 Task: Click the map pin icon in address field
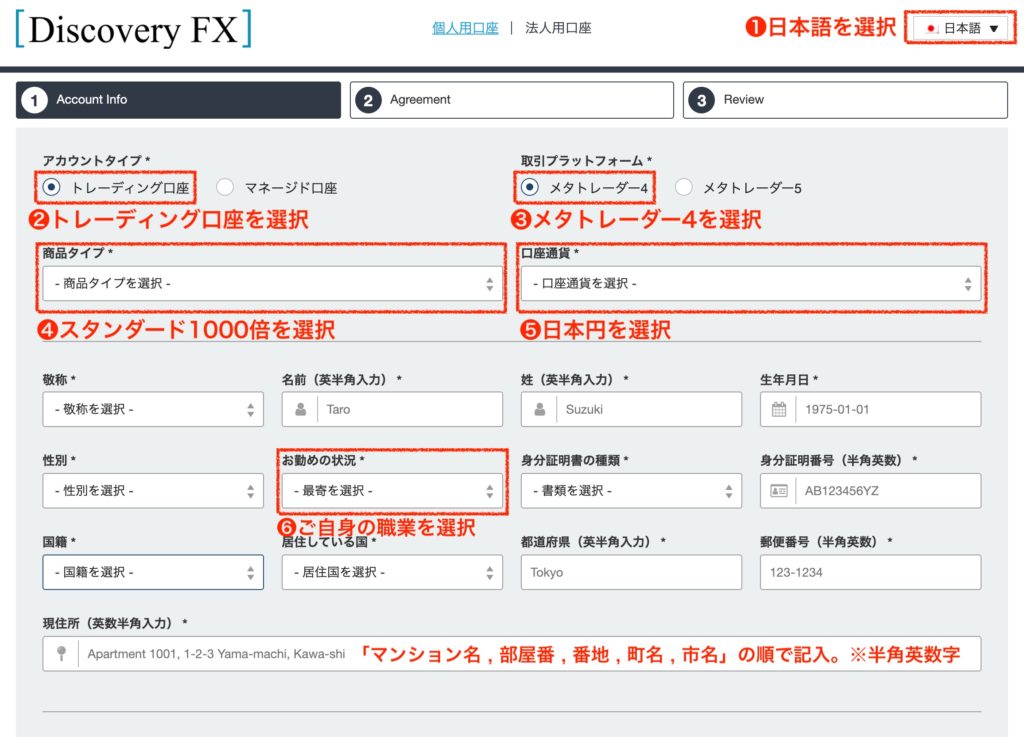[61, 654]
